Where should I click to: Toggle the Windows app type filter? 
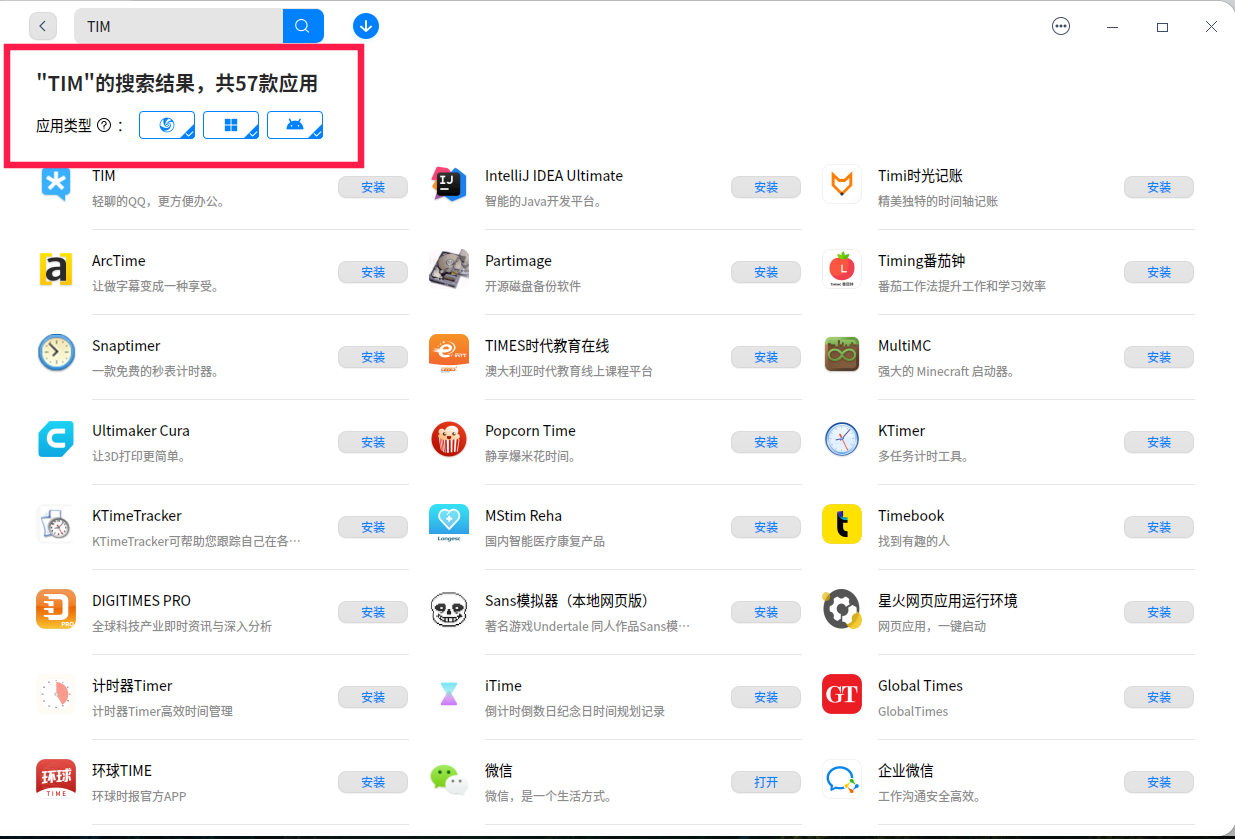click(x=231, y=125)
